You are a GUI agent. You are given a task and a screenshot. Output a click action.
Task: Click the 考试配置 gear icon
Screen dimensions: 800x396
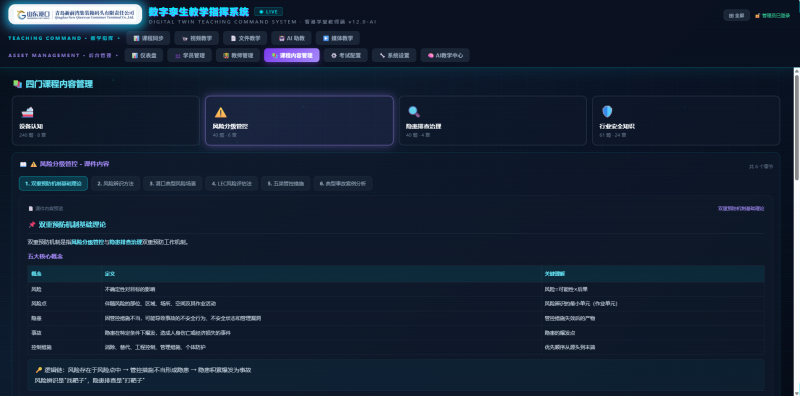[x=334, y=56]
